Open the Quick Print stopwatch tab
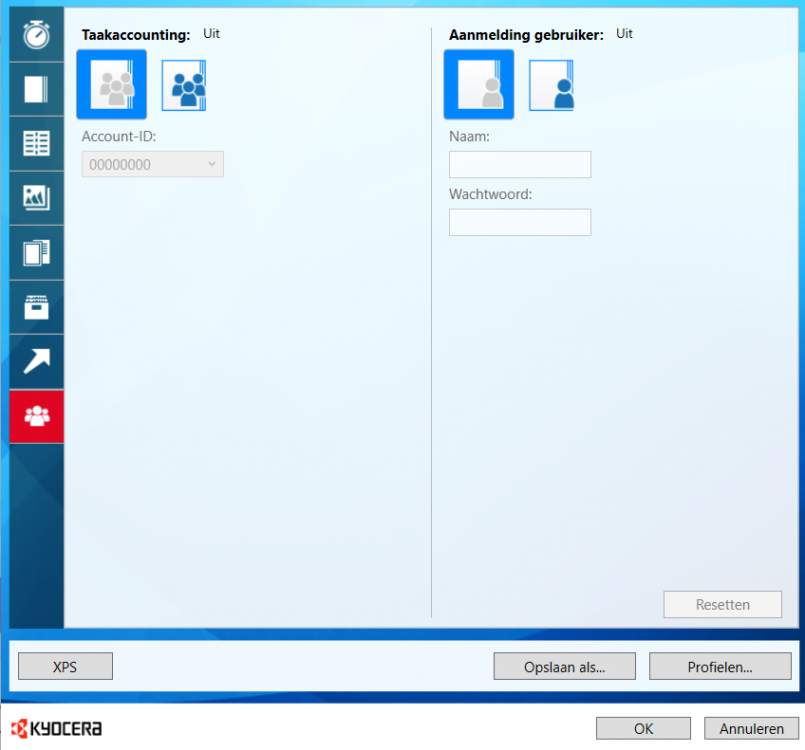This screenshot has width=805, height=750. tap(36, 35)
